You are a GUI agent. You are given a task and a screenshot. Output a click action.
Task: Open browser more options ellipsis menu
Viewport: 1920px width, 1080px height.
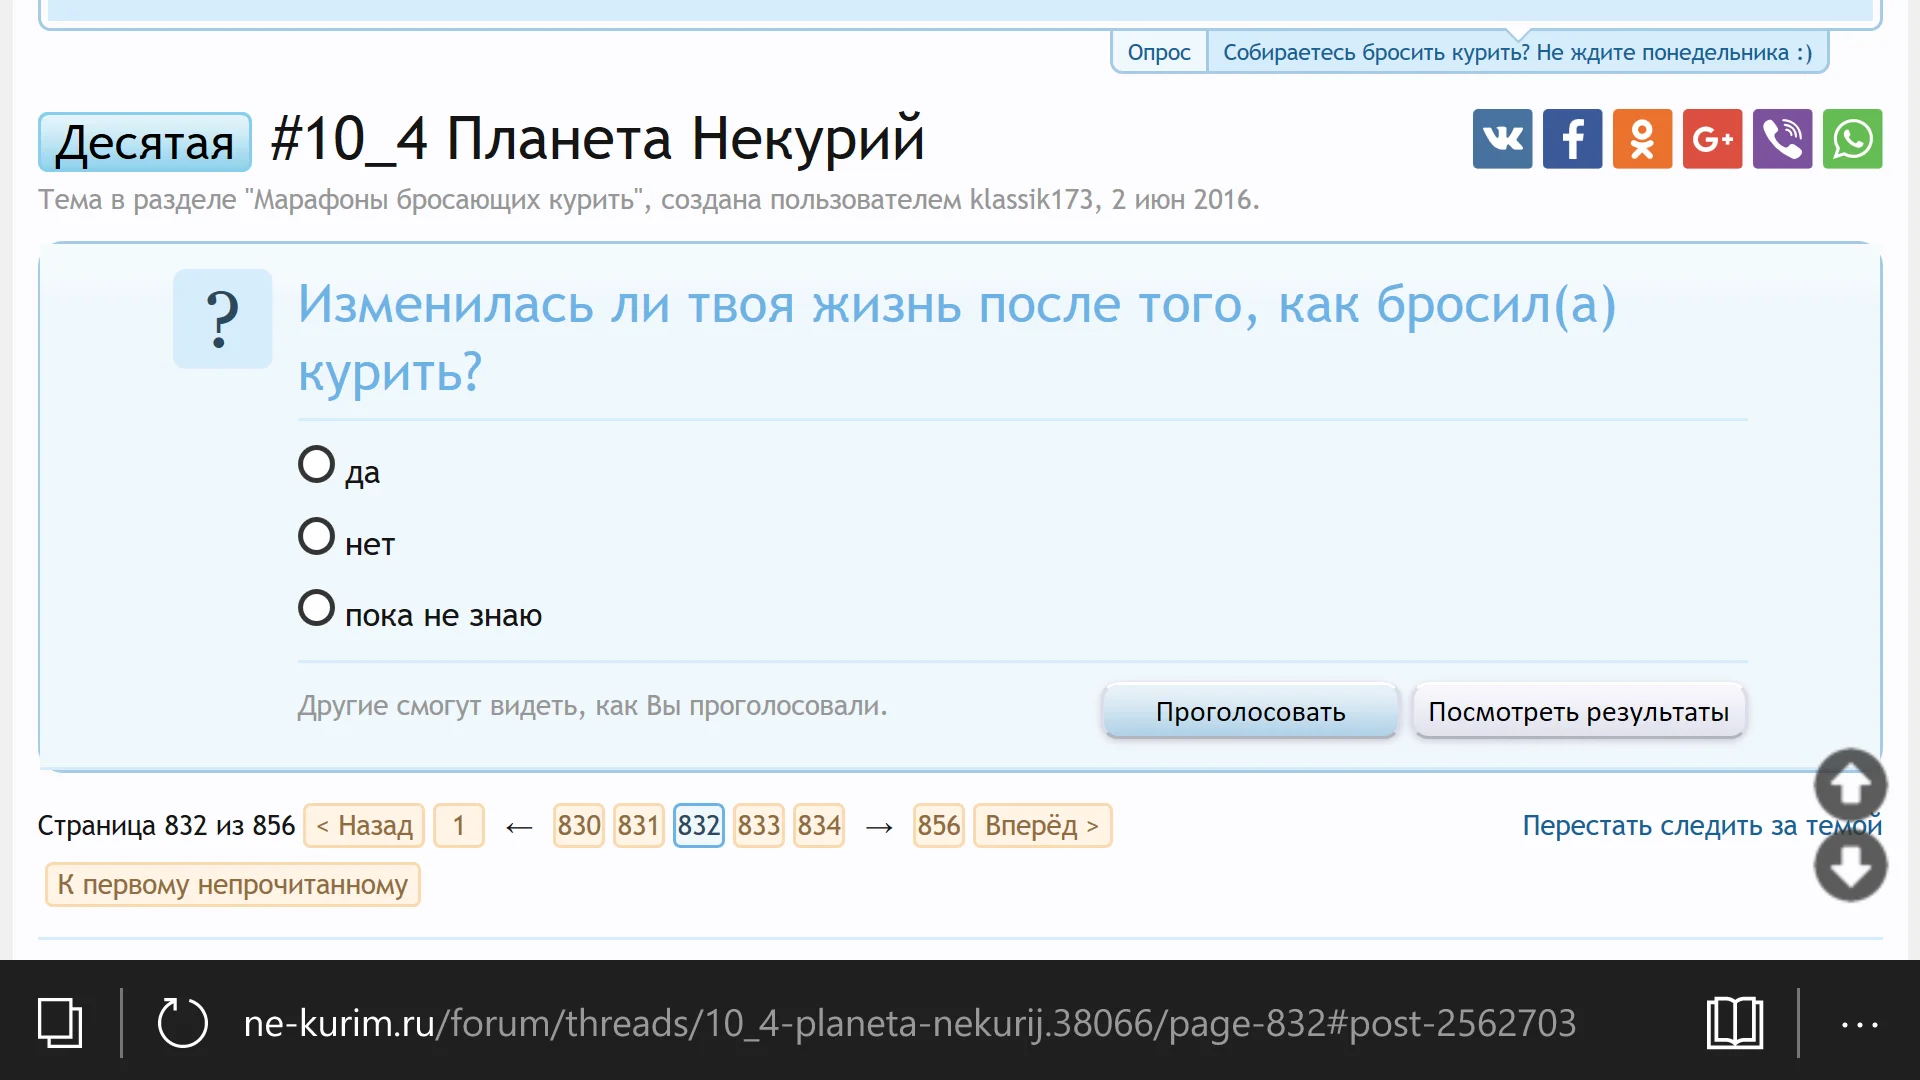pos(1859,1024)
